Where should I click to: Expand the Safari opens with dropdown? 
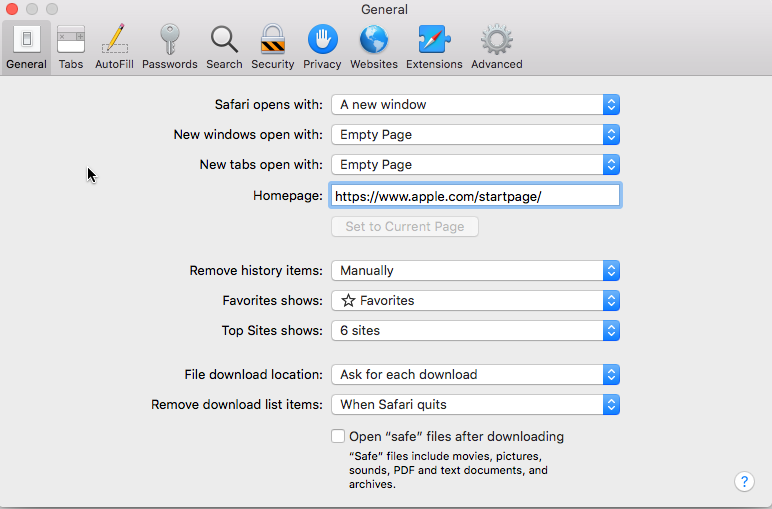475,104
